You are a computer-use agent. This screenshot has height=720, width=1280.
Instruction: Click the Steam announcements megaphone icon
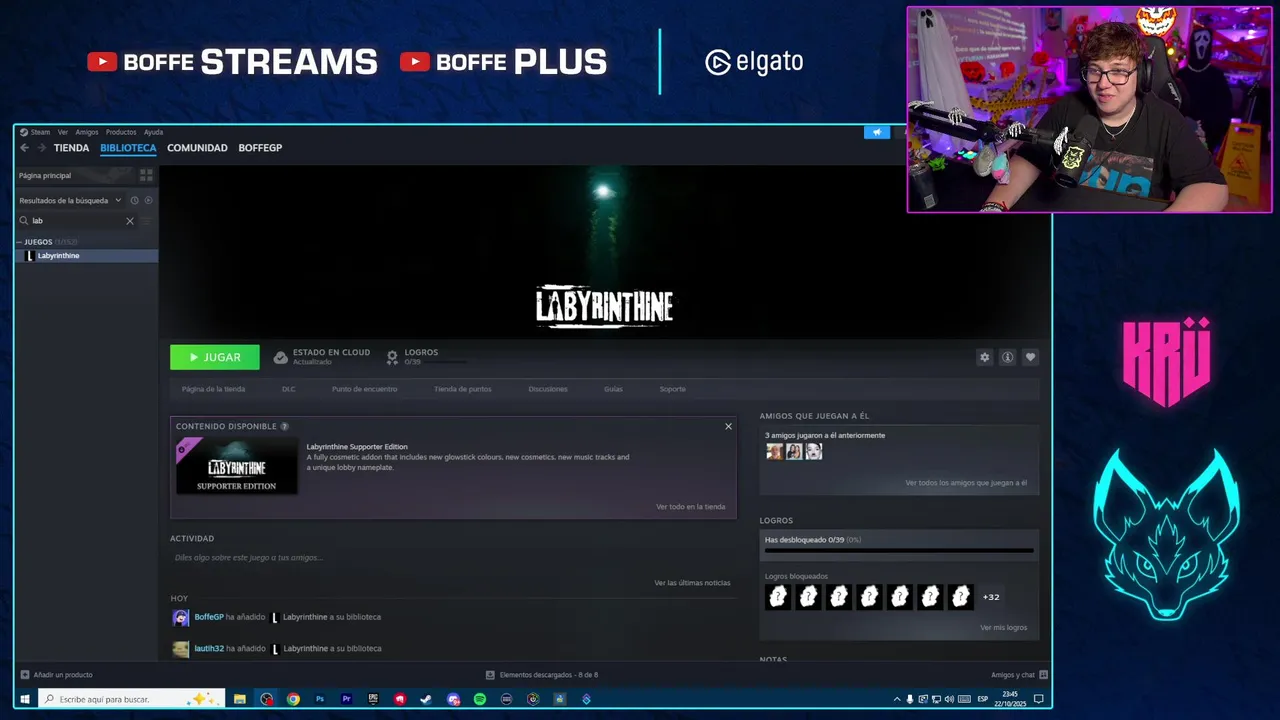pyautogui.click(x=877, y=132)
